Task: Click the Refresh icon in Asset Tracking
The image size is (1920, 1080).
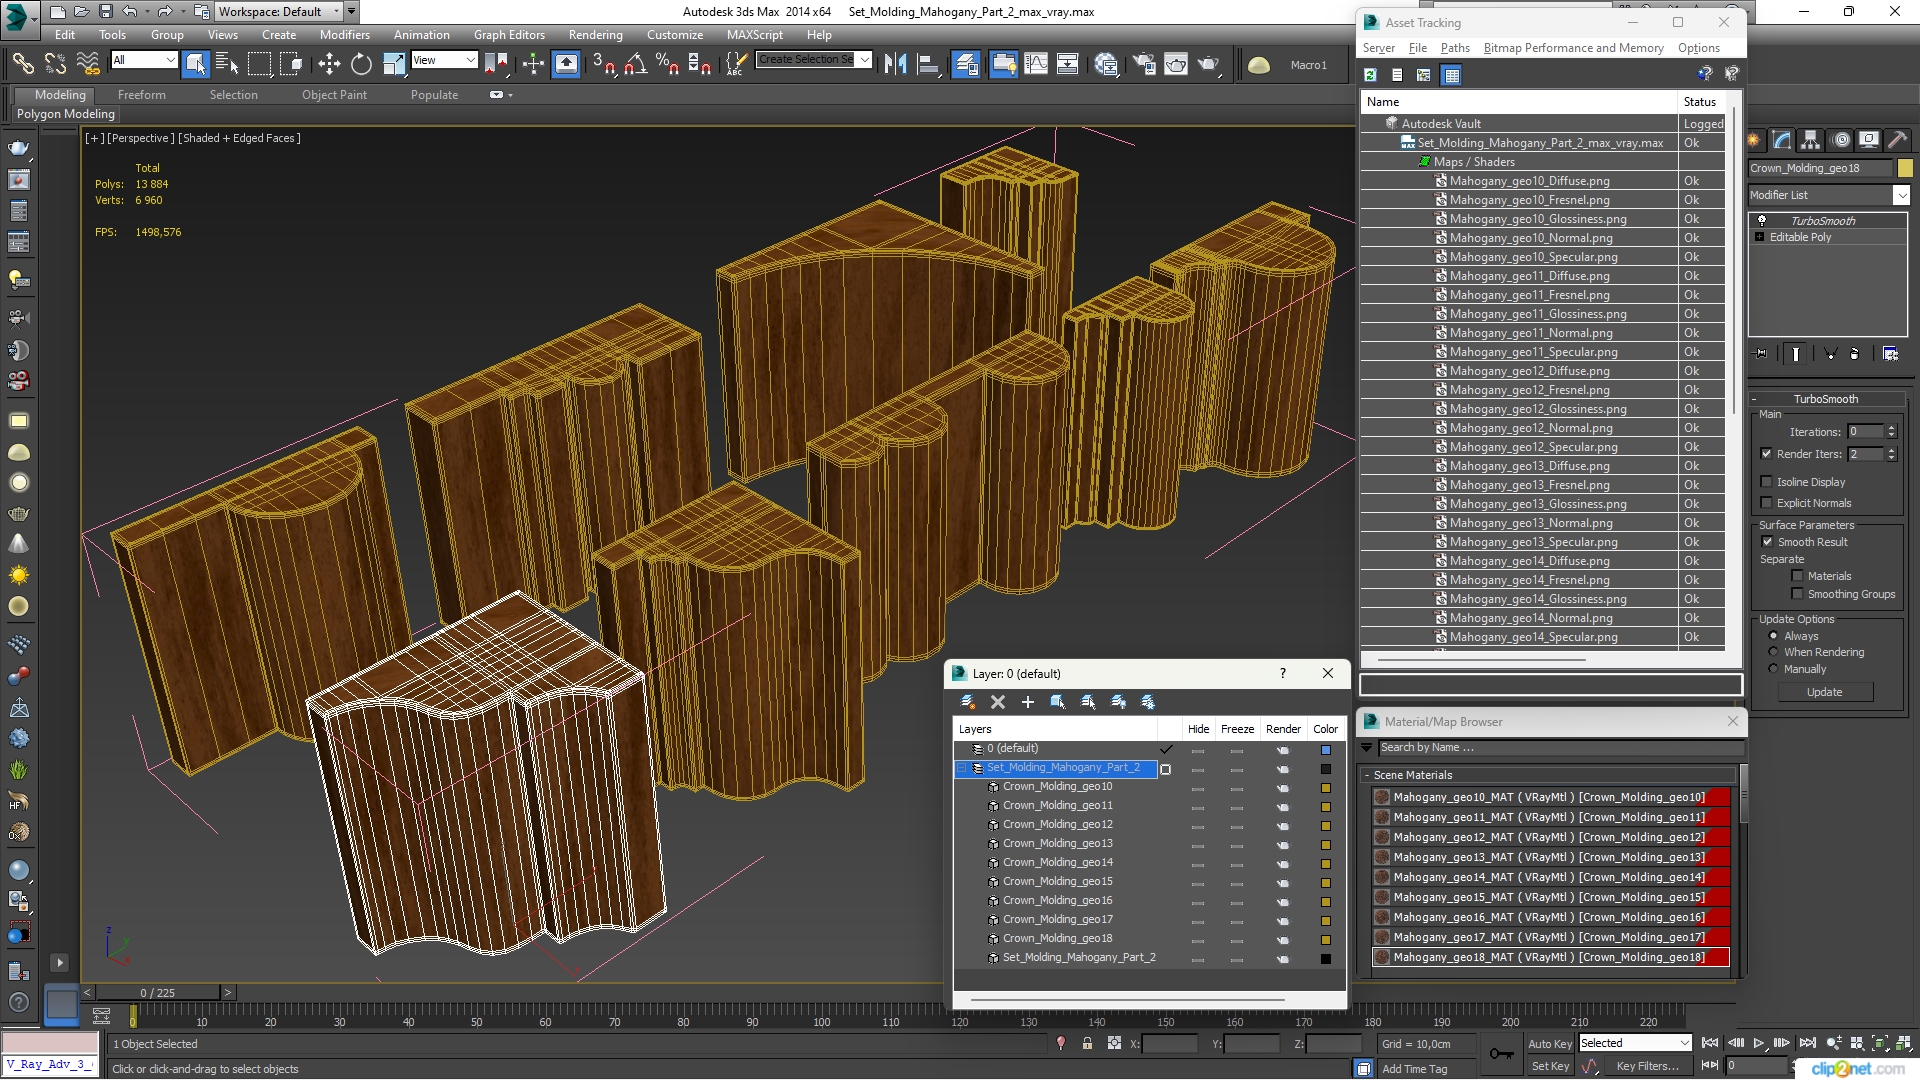Action: (1370, 75)
